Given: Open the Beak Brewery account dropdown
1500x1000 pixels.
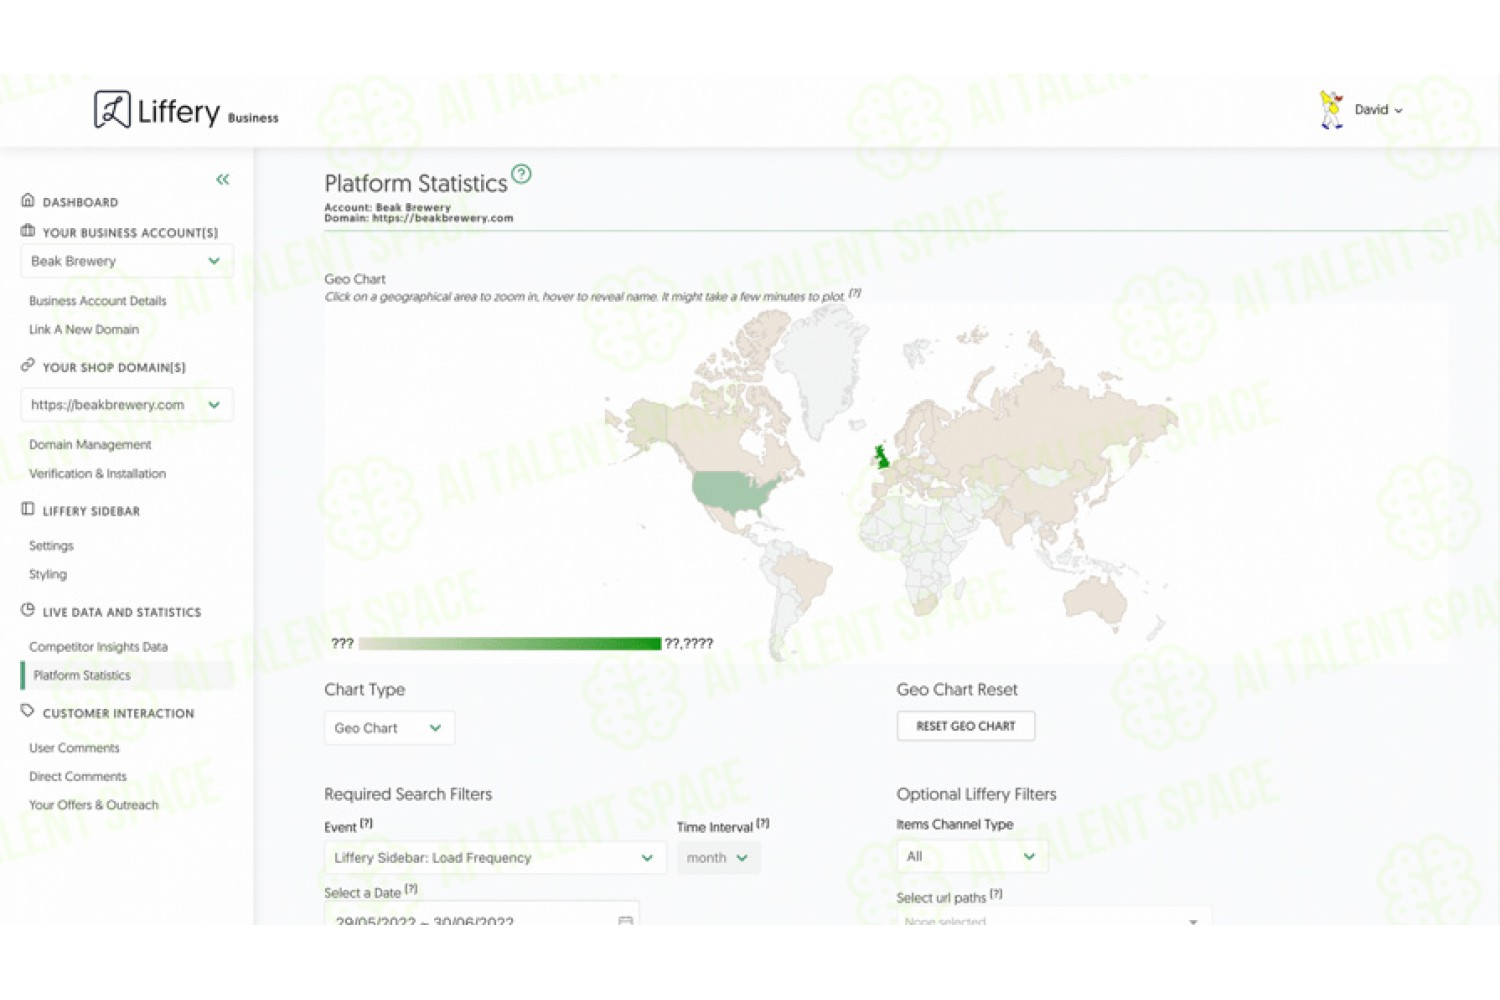Looking at the screenshot, I should tap(127, 261).
